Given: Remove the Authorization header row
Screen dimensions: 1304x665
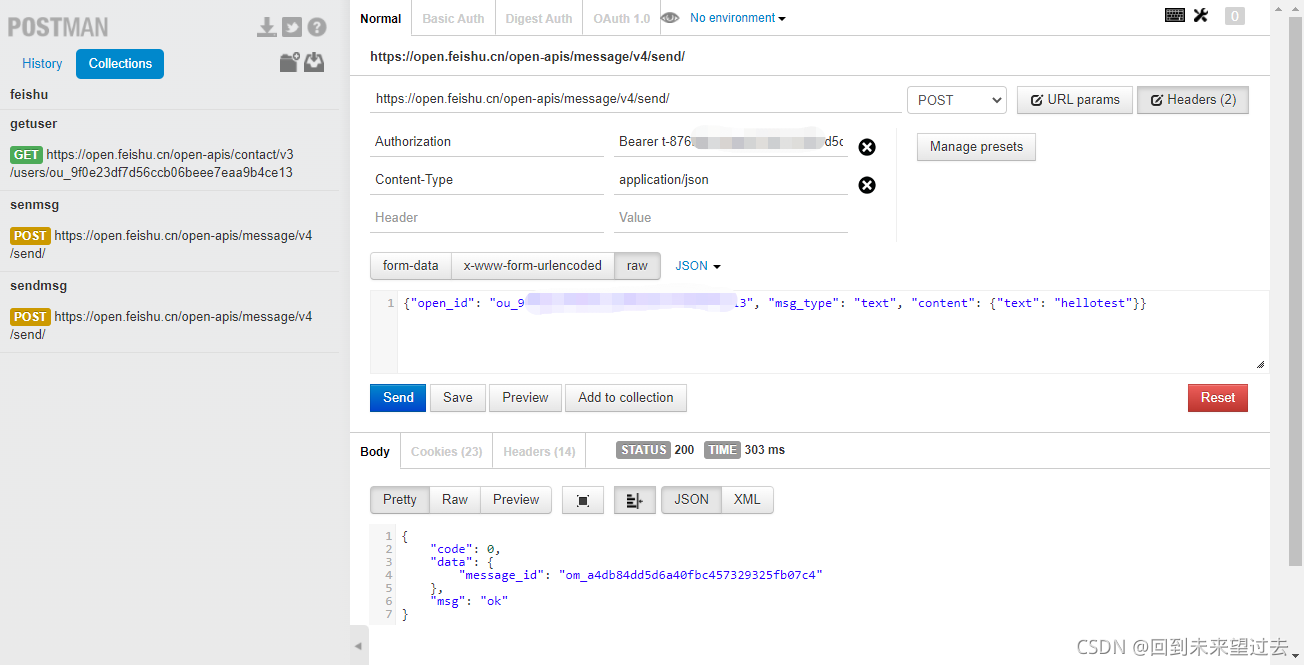Looking at the screenshot, I should click(867, 147).
